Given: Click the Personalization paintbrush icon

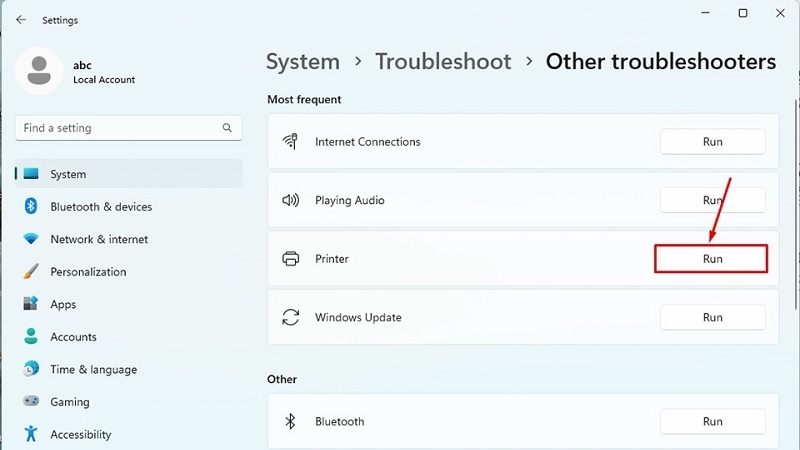Looking at the screenshot, I should pyautogui.click(x=31, y=271).
